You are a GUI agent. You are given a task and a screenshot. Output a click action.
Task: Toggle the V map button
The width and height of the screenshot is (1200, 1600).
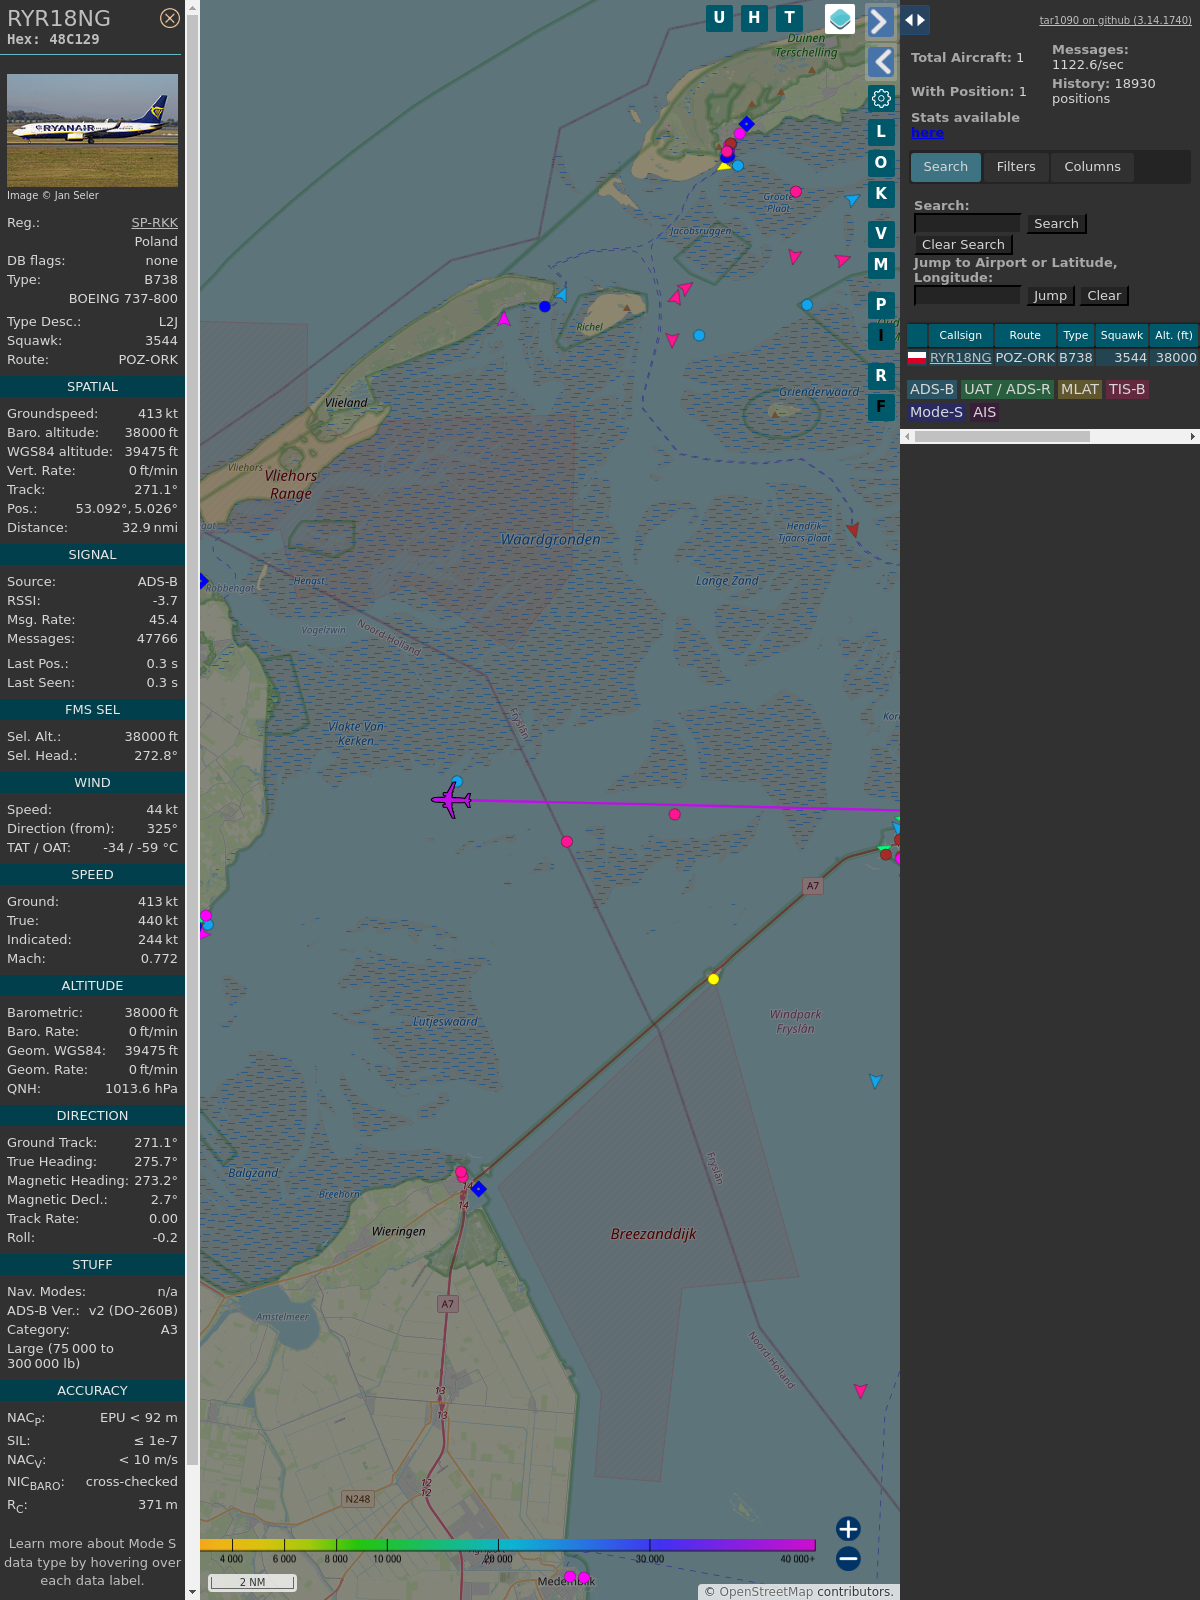click(x=881, y=234)
